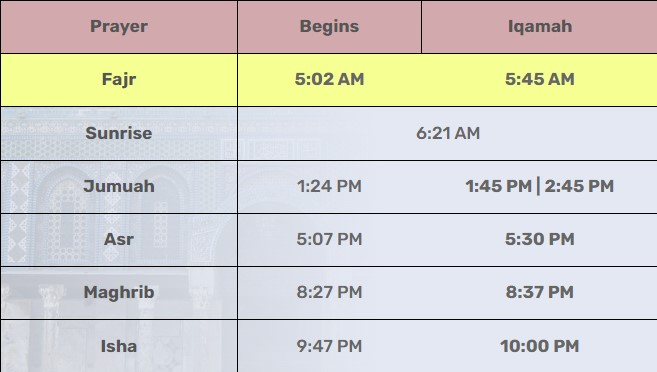
Task: Select the Asr row label
Action: point(119,239)
